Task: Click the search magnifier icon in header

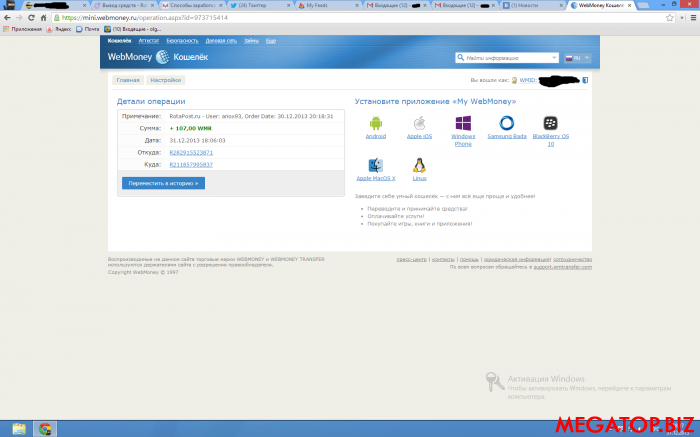Action: coord(460,58)
